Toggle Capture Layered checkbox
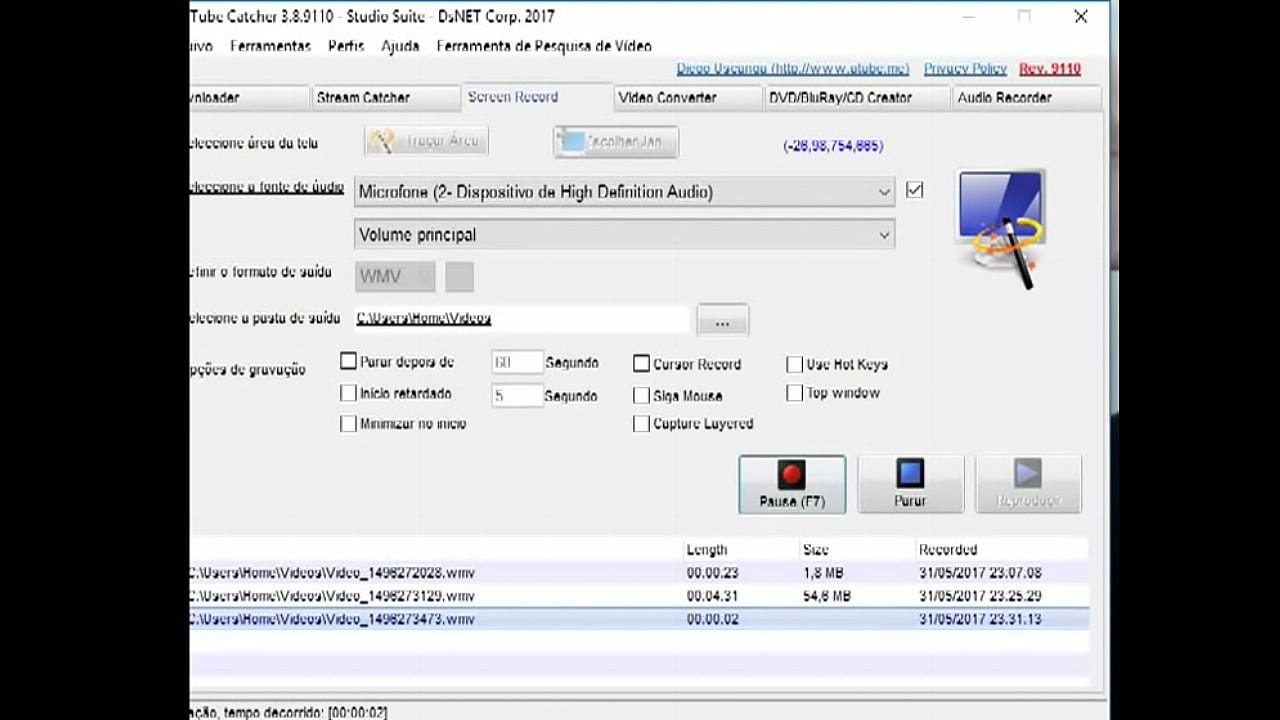This screenshot has width=1280, height=720. [x=642, y=424]
